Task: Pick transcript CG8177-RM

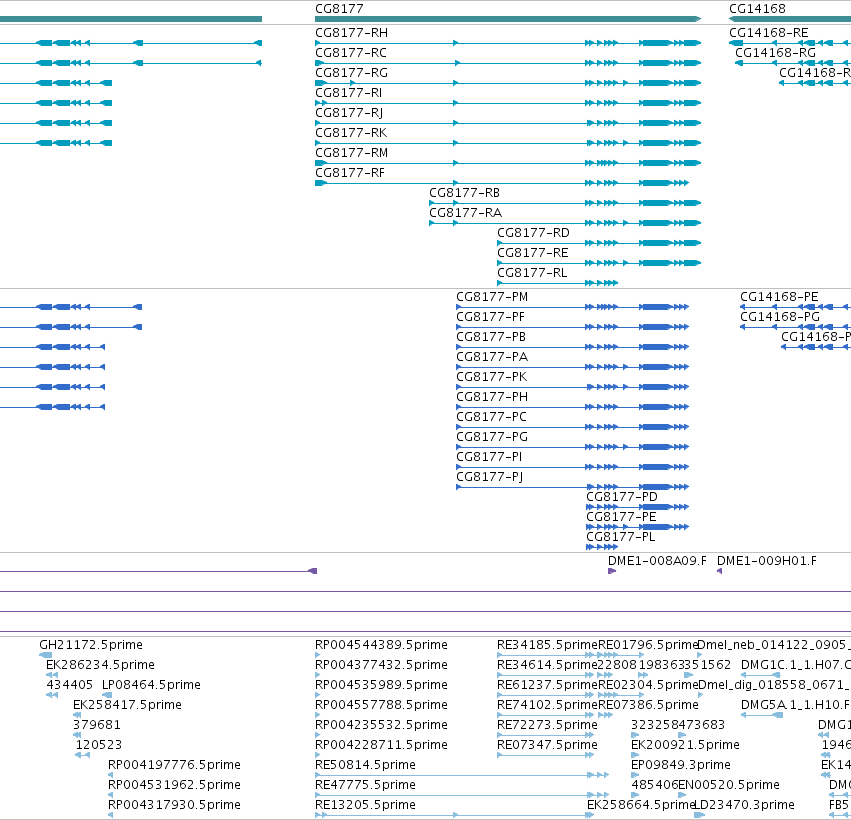Action: (351, 153)
